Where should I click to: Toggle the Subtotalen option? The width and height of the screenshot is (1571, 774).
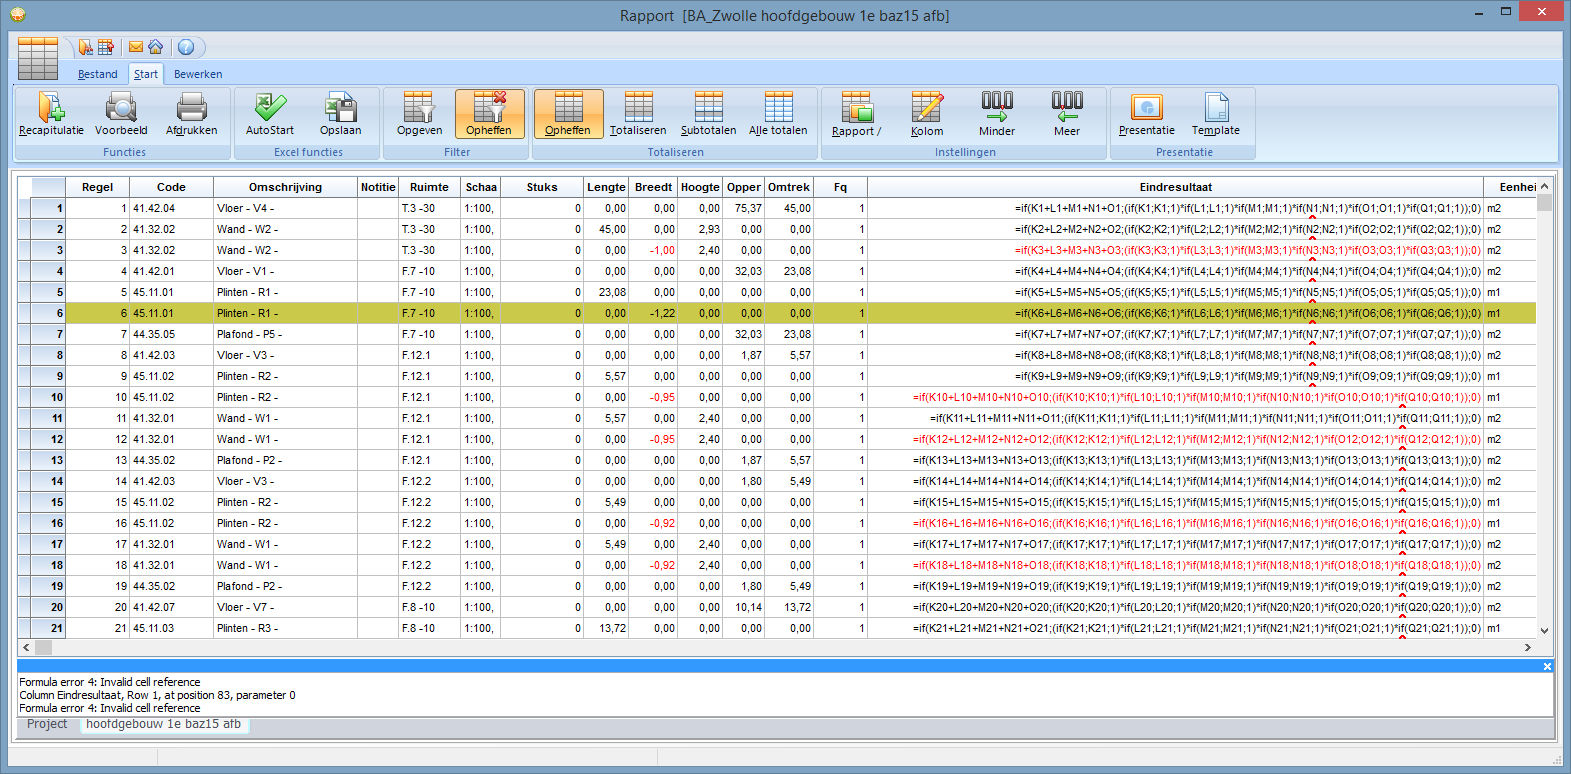708,114
